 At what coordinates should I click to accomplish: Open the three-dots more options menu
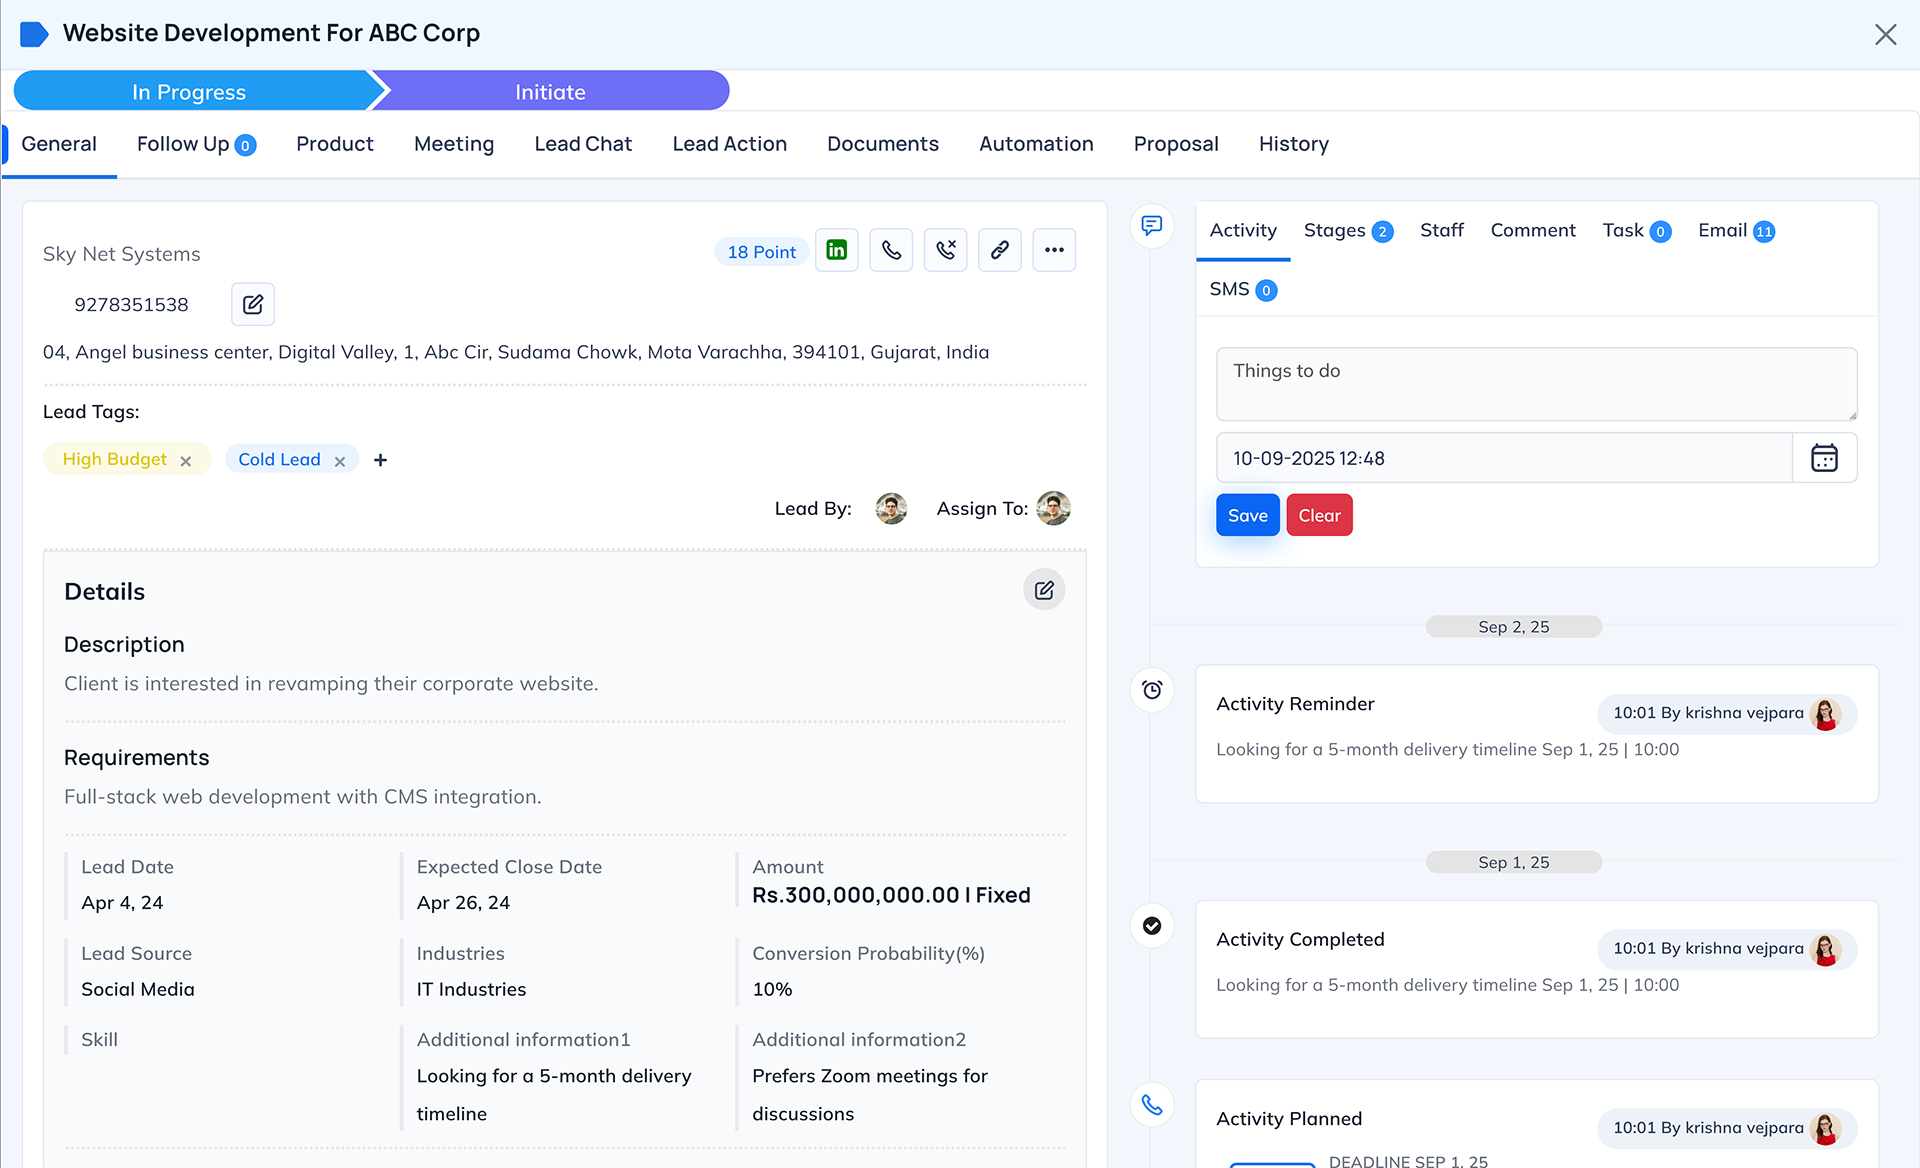(1054, 250)
